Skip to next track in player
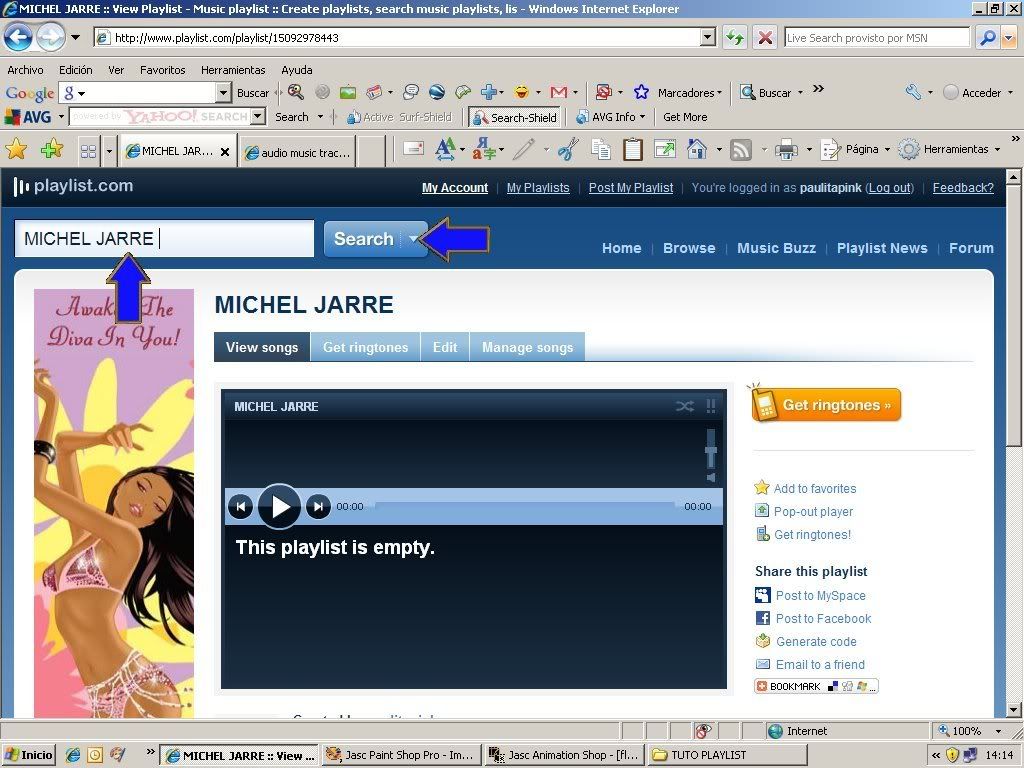This screenshot has width=1024, height=768. pyautogui.click(x=318, y=507)
